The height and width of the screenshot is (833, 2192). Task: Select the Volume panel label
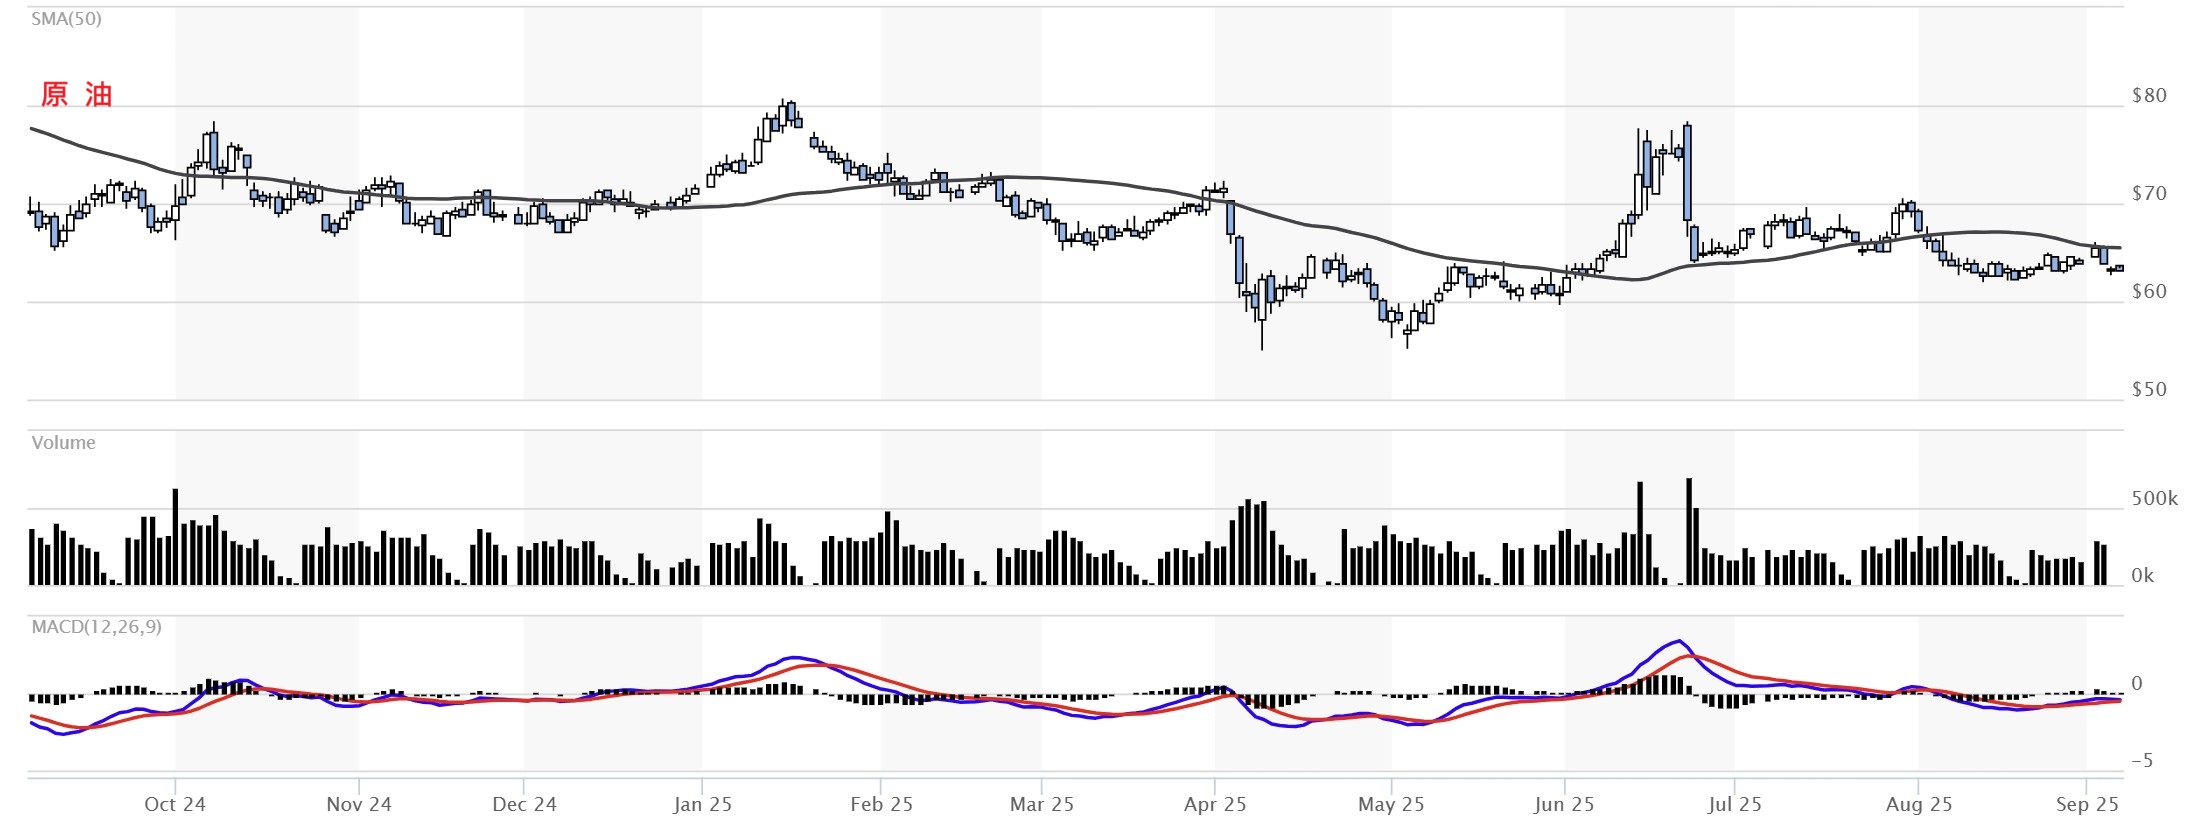click(63, 443)
